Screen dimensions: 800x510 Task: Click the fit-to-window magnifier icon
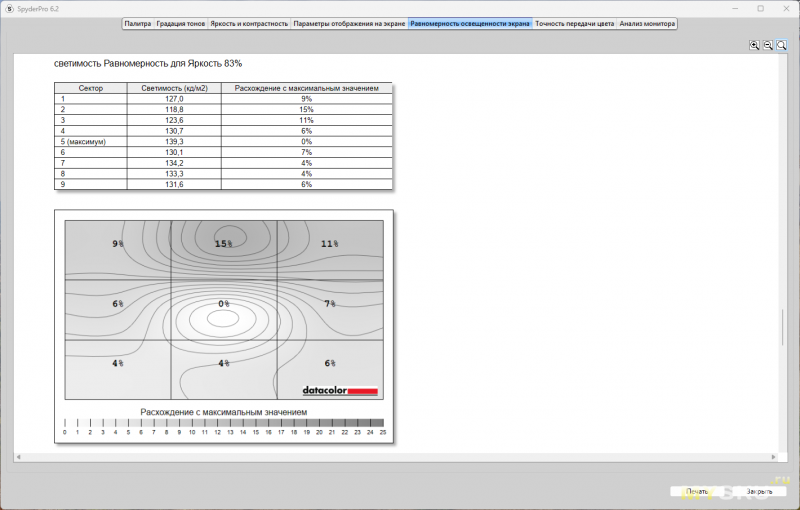(x=782, y=45)
